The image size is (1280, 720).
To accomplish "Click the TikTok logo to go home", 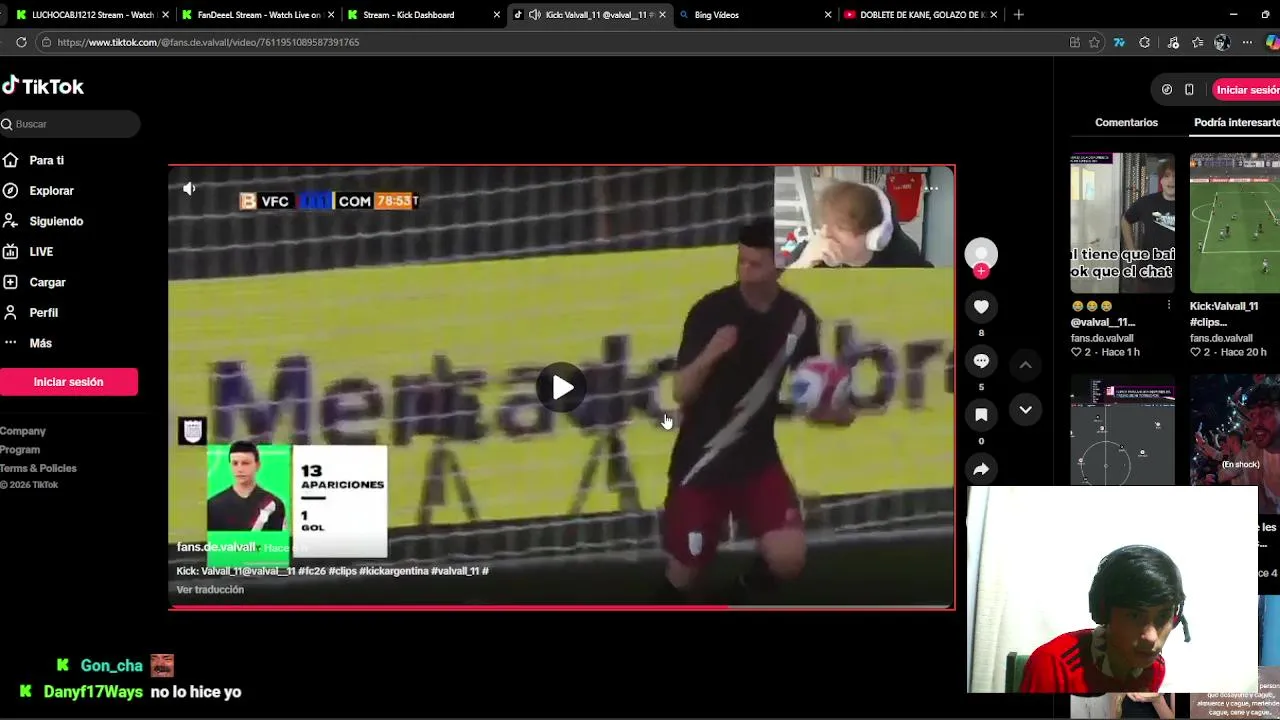I will pyautogui.click(x=43, y=87).
